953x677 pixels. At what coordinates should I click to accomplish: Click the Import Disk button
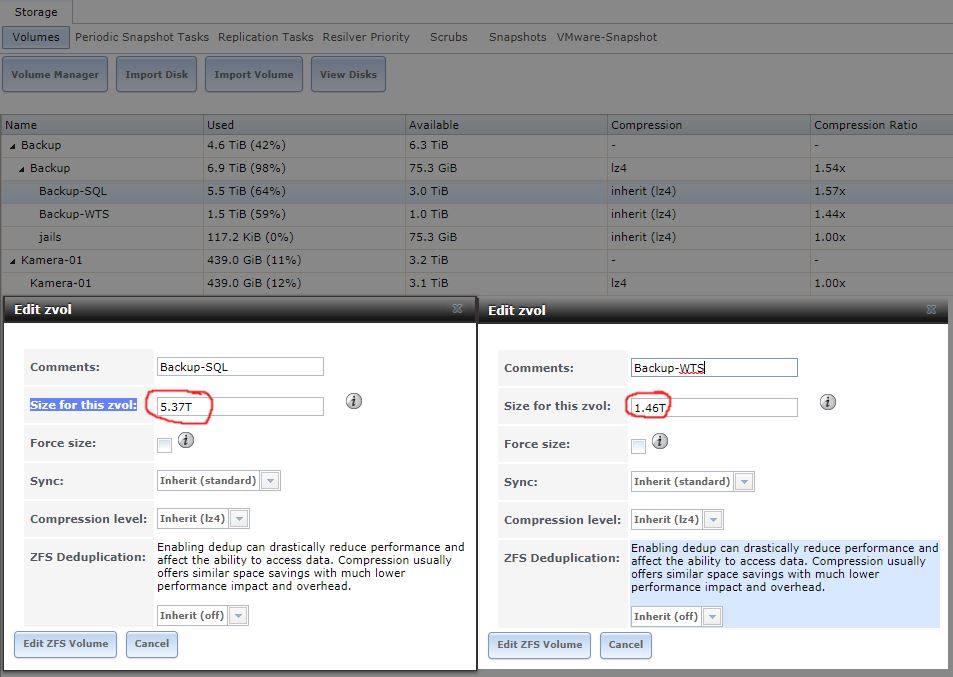click(156, 74)
